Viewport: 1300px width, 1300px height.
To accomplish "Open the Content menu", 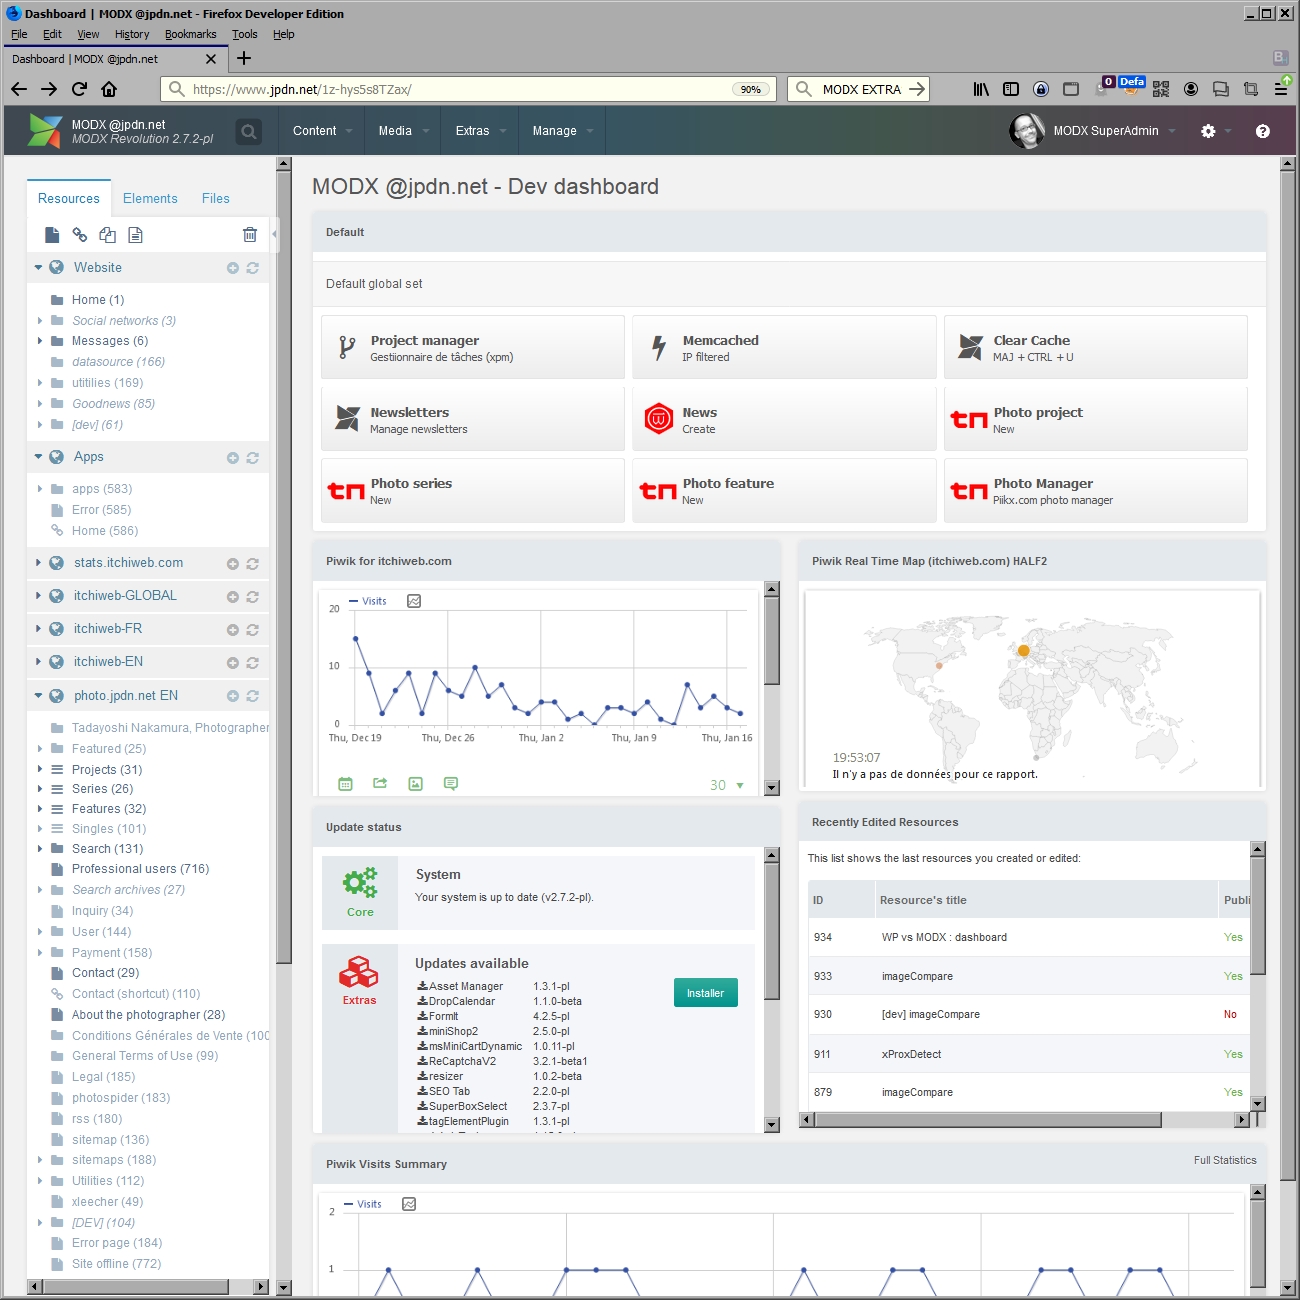I will pos(322,131).
